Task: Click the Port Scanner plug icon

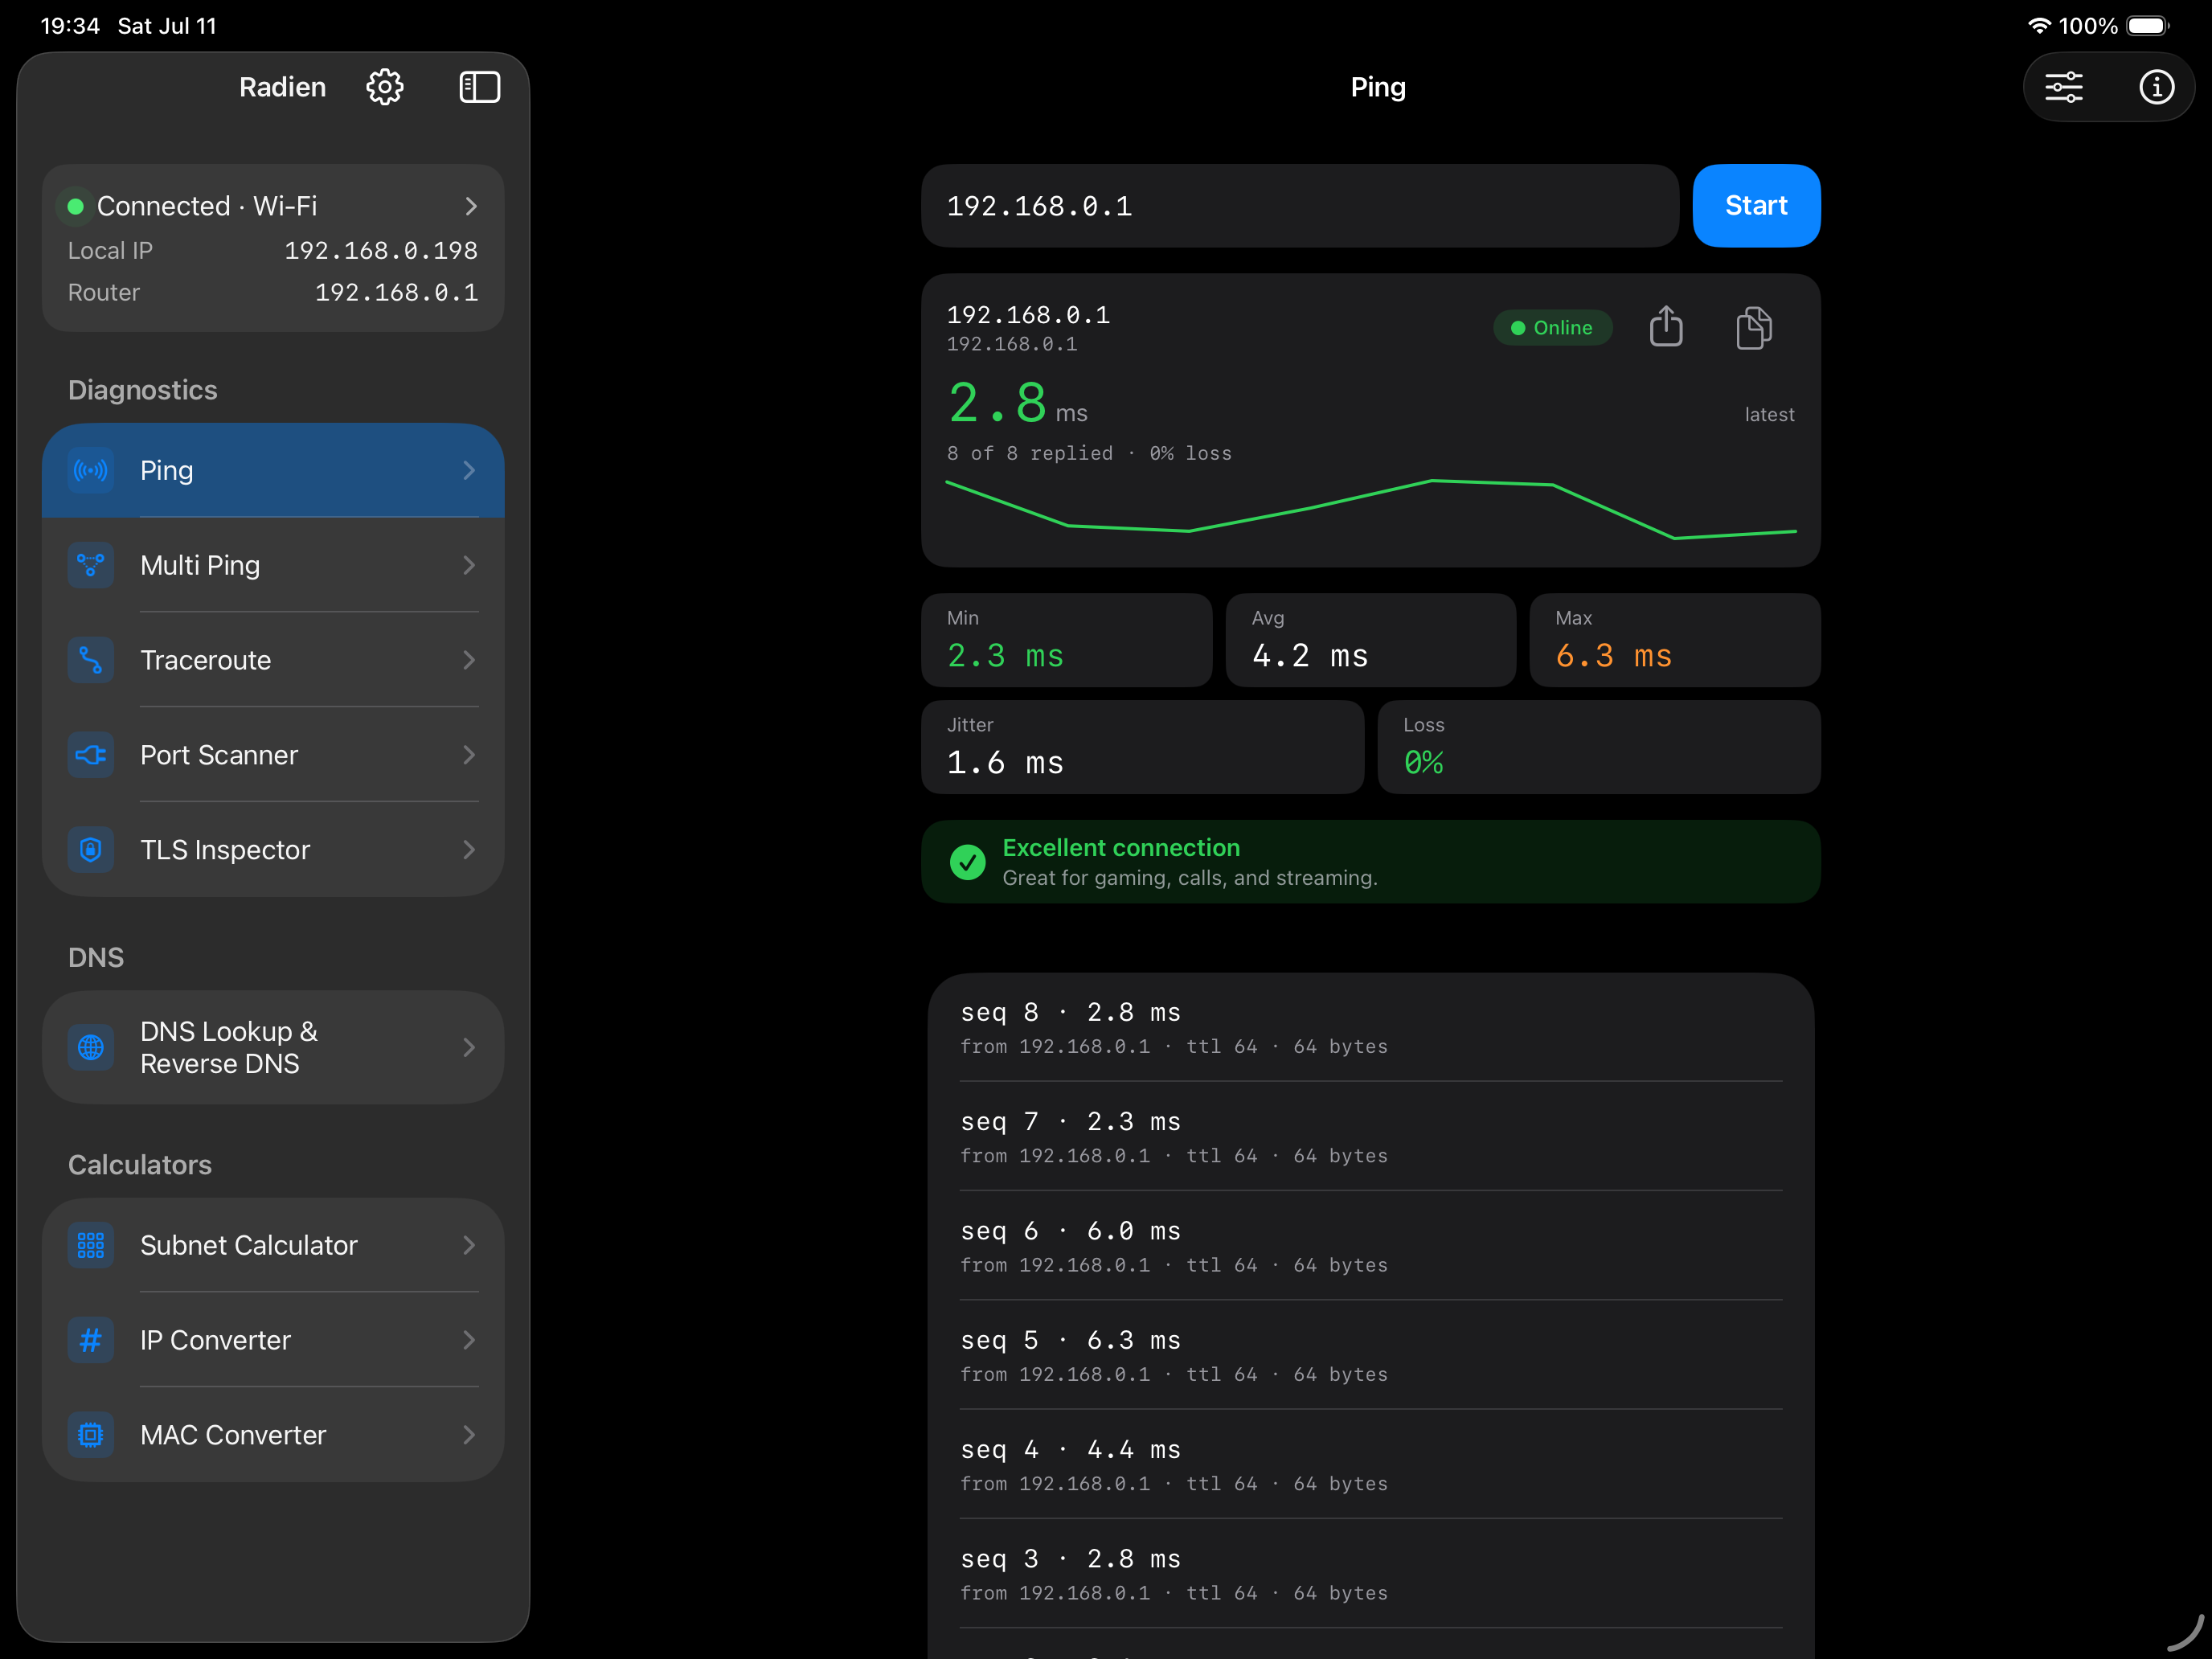Action: pos(91,755)
